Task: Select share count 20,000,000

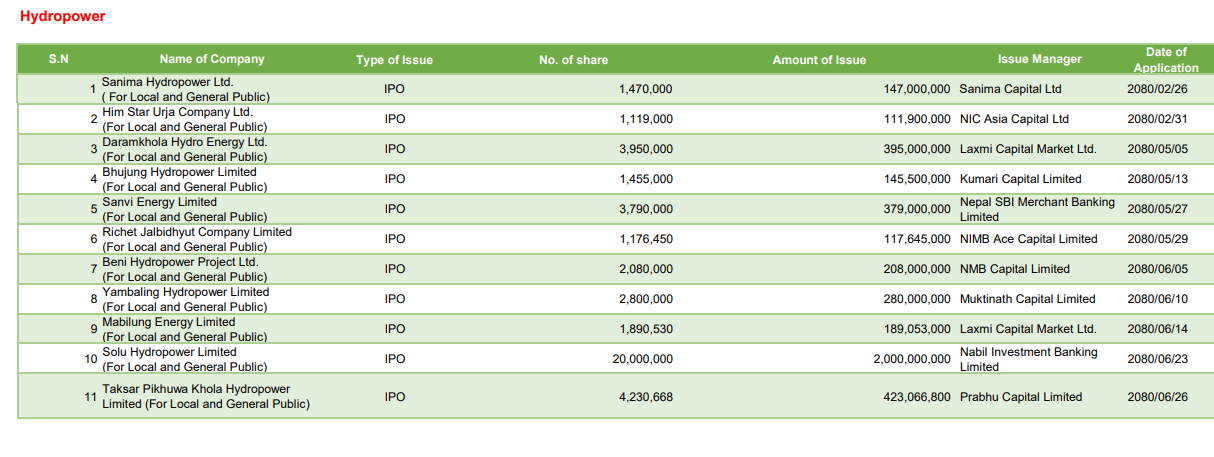Action: pyautogui.click(x=643, y=359)
